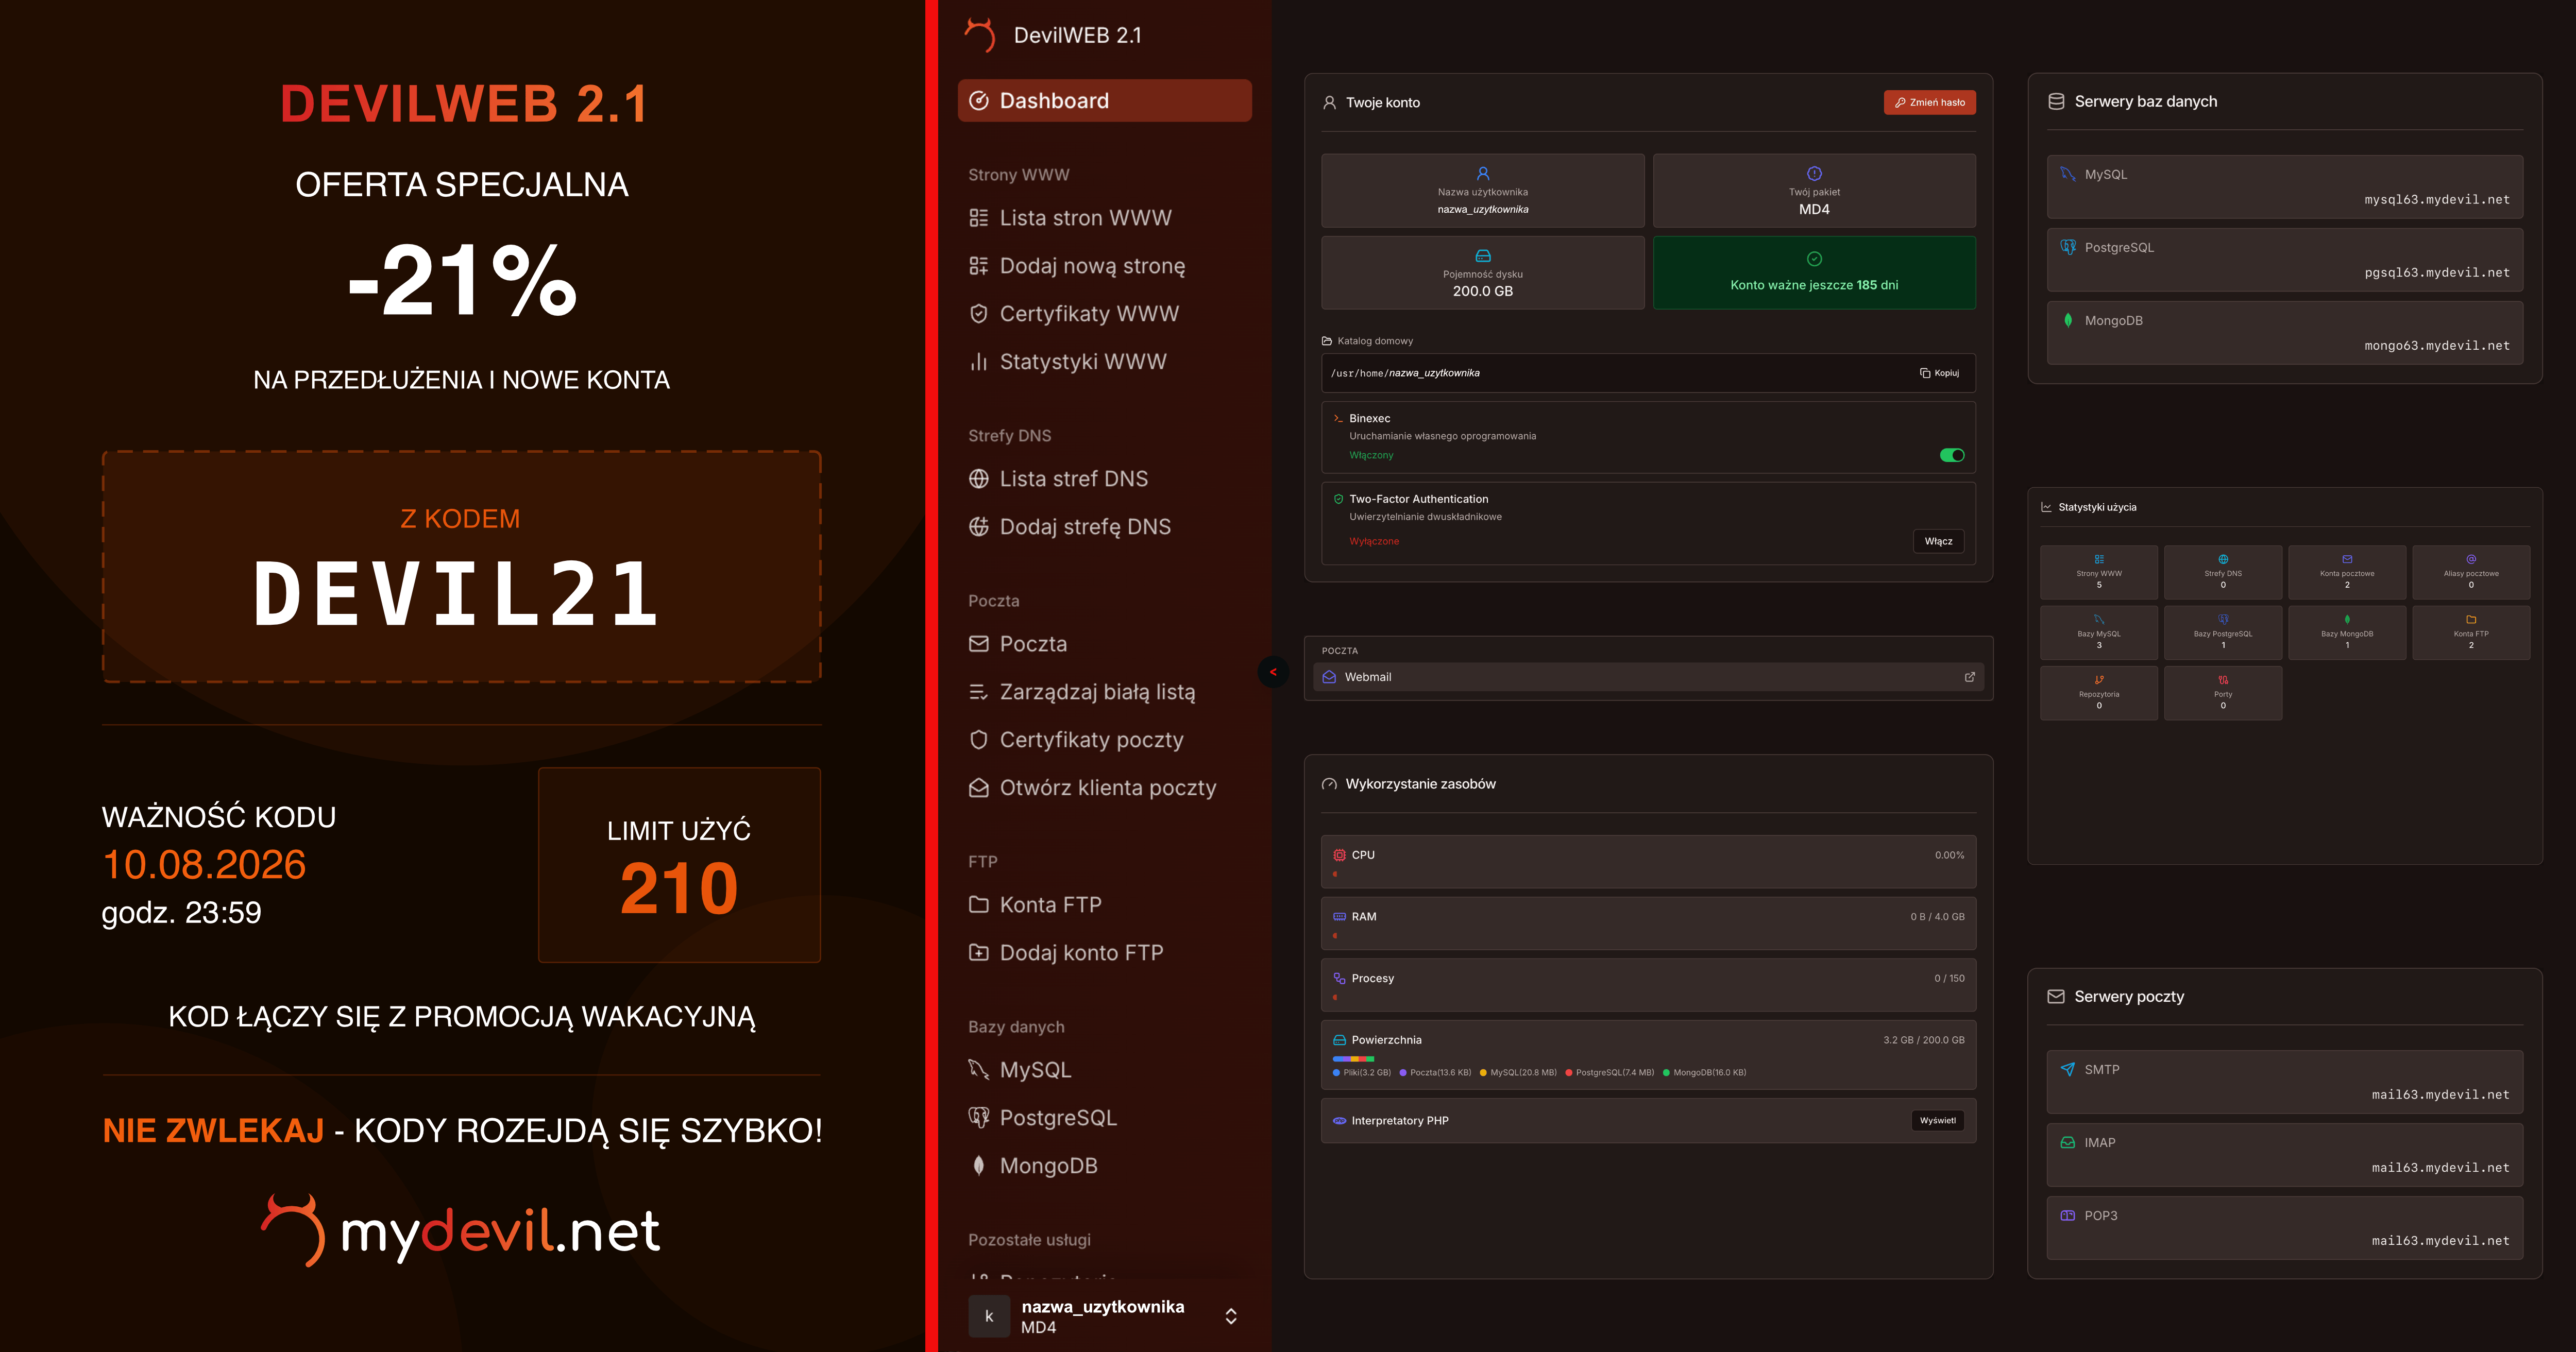Screen dimensions: 2576x1352
Task: Click the CPU chip icon in resources
Action: (1339, 855)
